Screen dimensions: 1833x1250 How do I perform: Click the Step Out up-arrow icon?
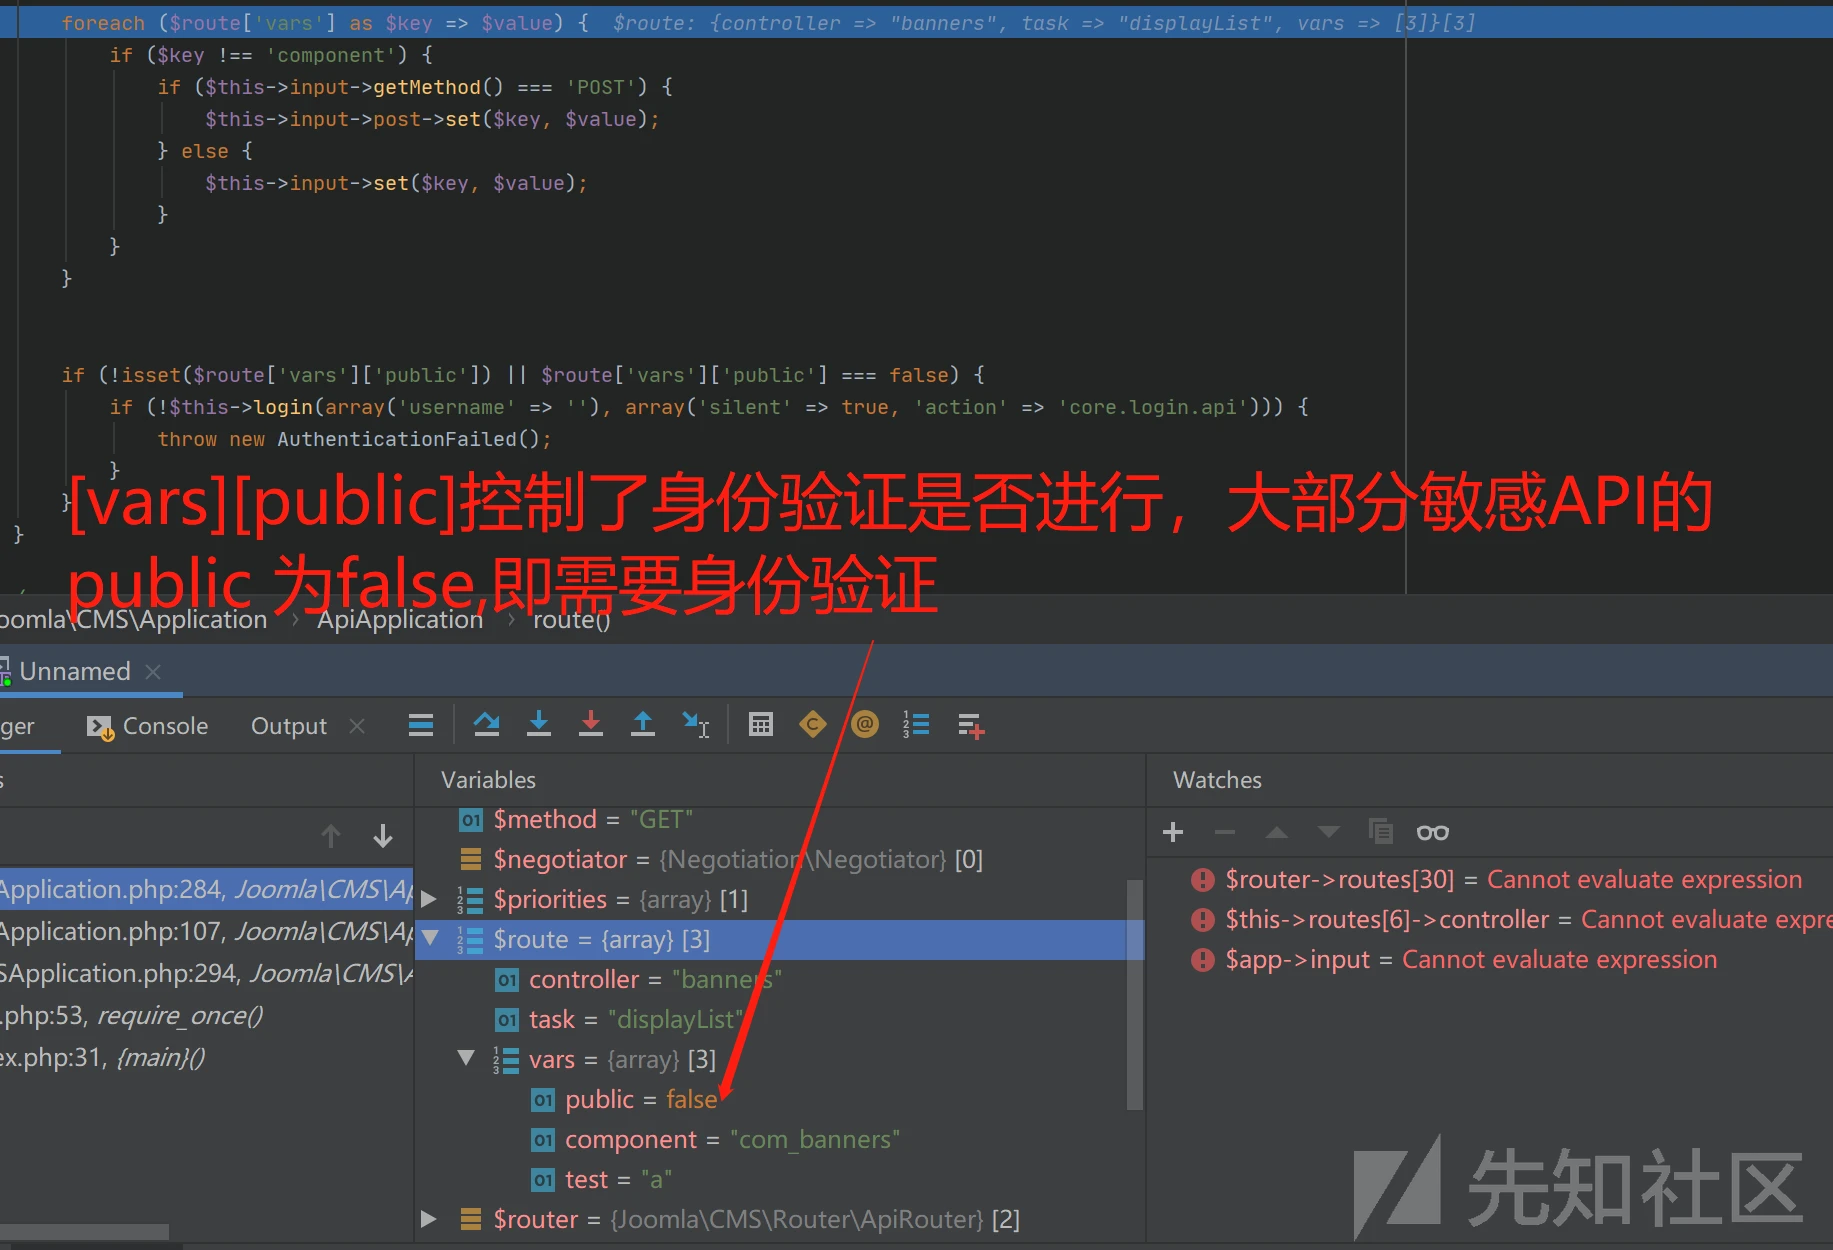(x=643, y=725)
